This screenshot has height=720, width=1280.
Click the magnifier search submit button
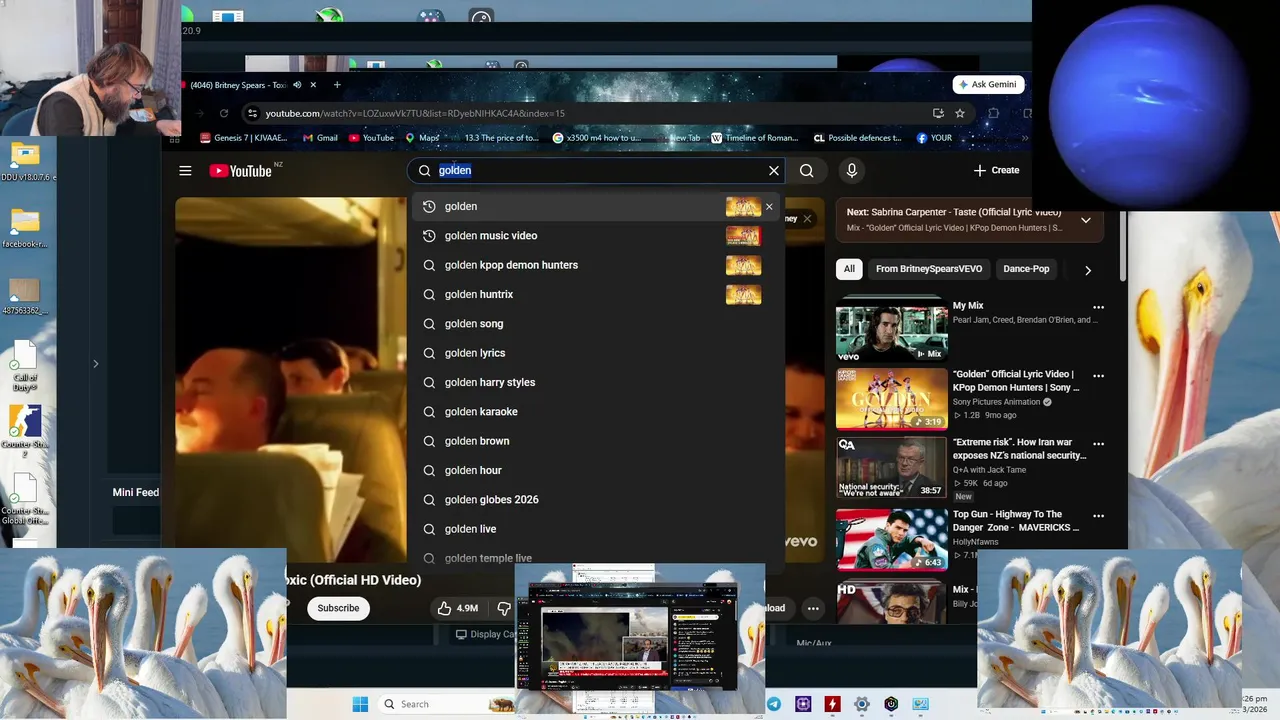tap(806, 171)
